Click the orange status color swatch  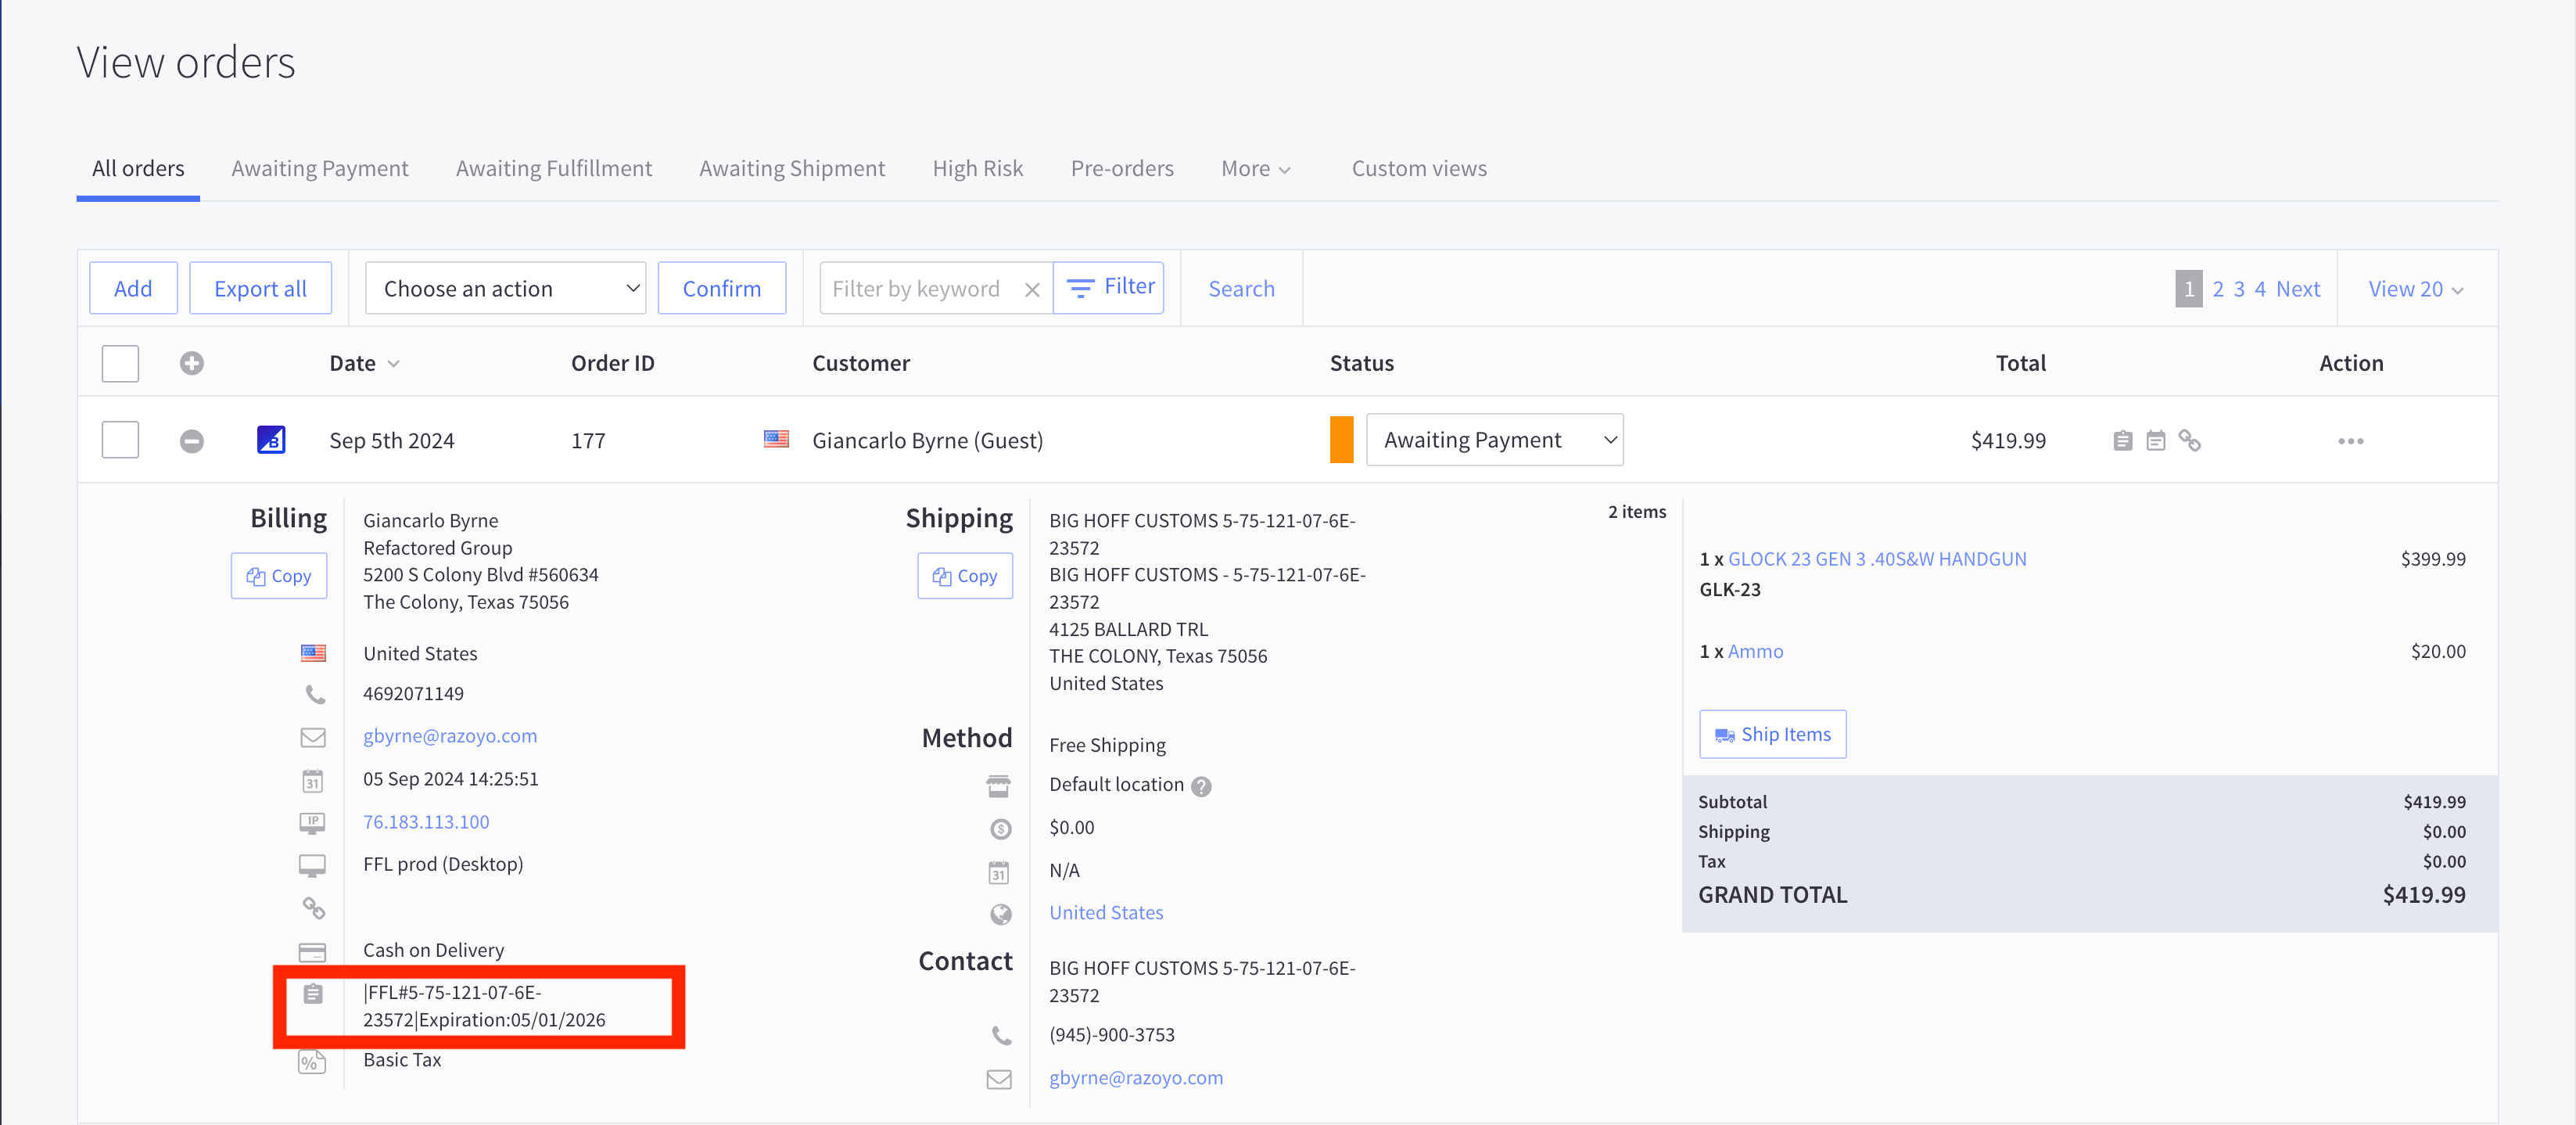[1341, 440]
